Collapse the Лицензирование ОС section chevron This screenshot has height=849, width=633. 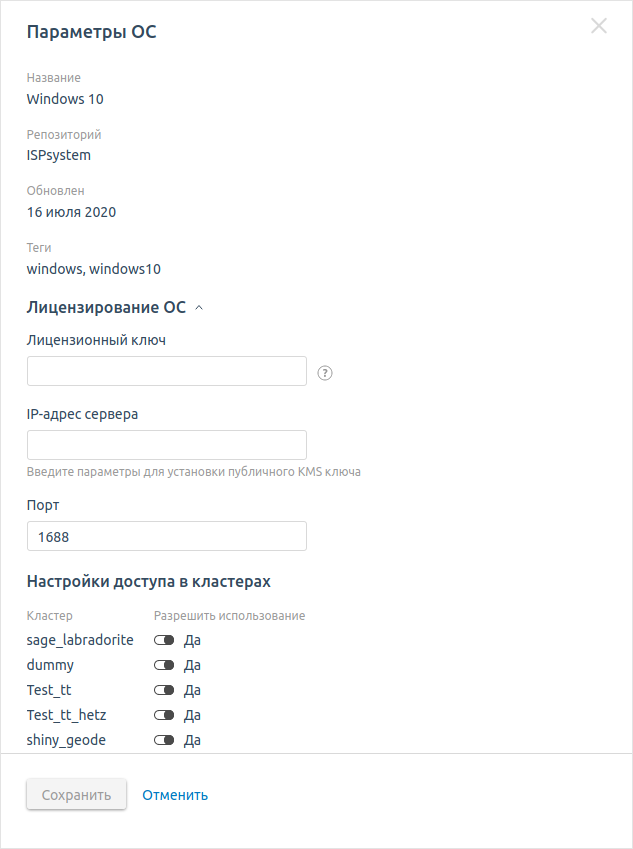199,308
